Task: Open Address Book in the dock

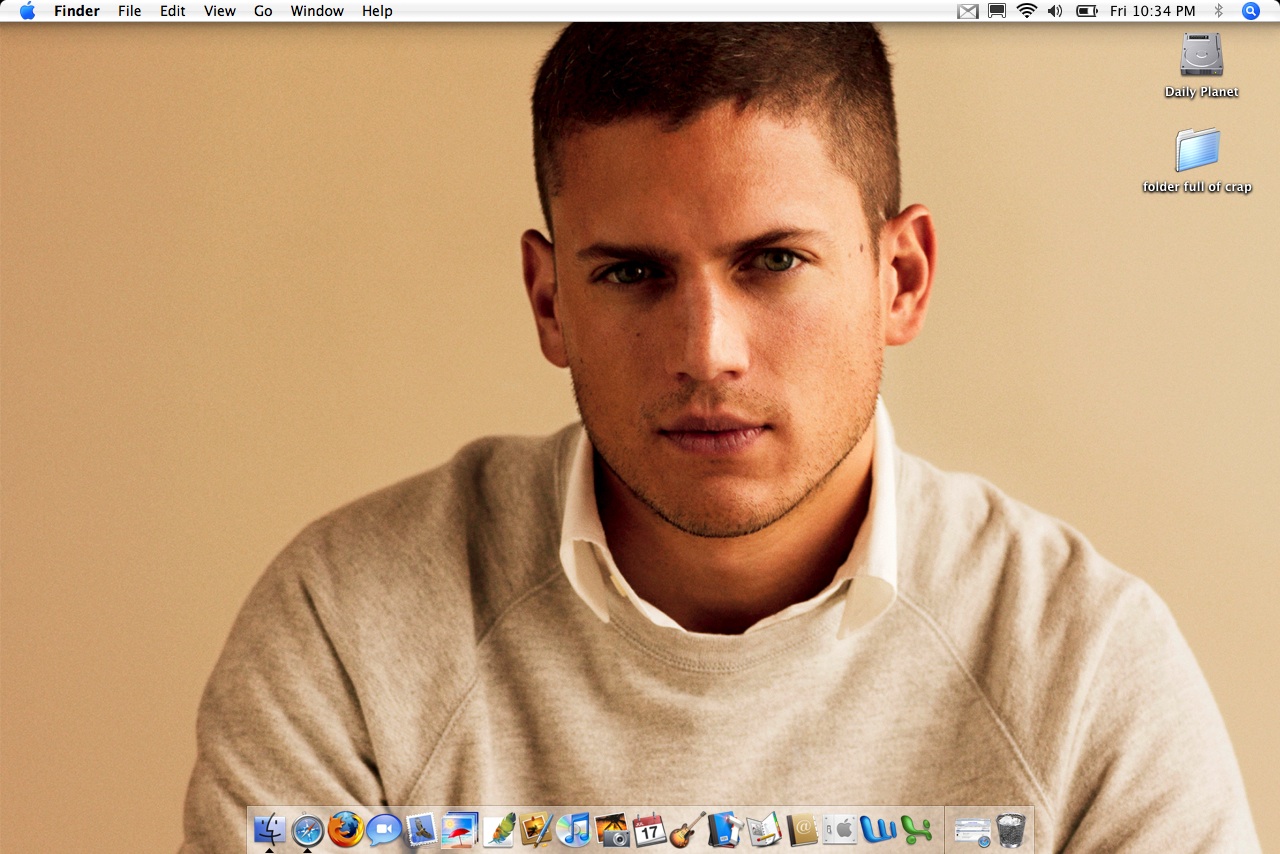Action: click(x=802, y=829)
